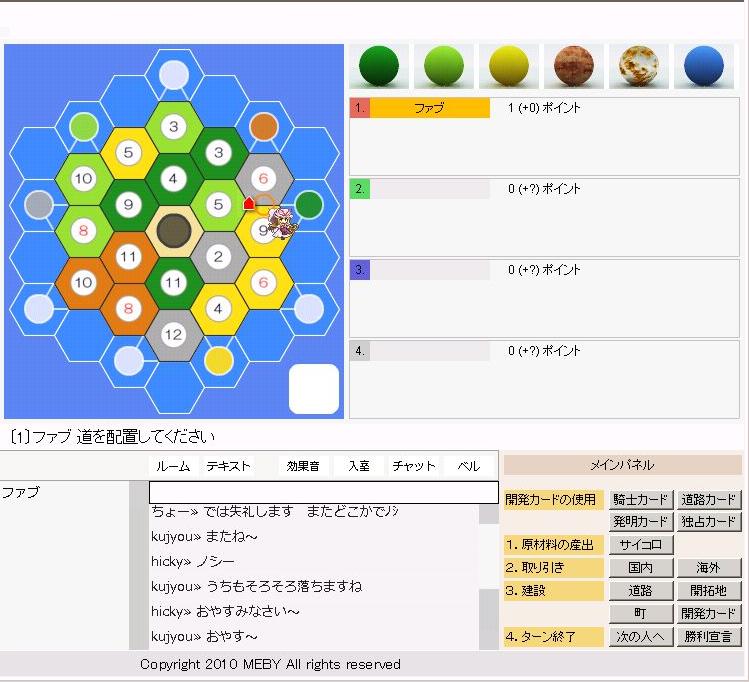End turn with the 次の人へ button
The width and height of the screenshot is (749, 682).
pos(641,637)
